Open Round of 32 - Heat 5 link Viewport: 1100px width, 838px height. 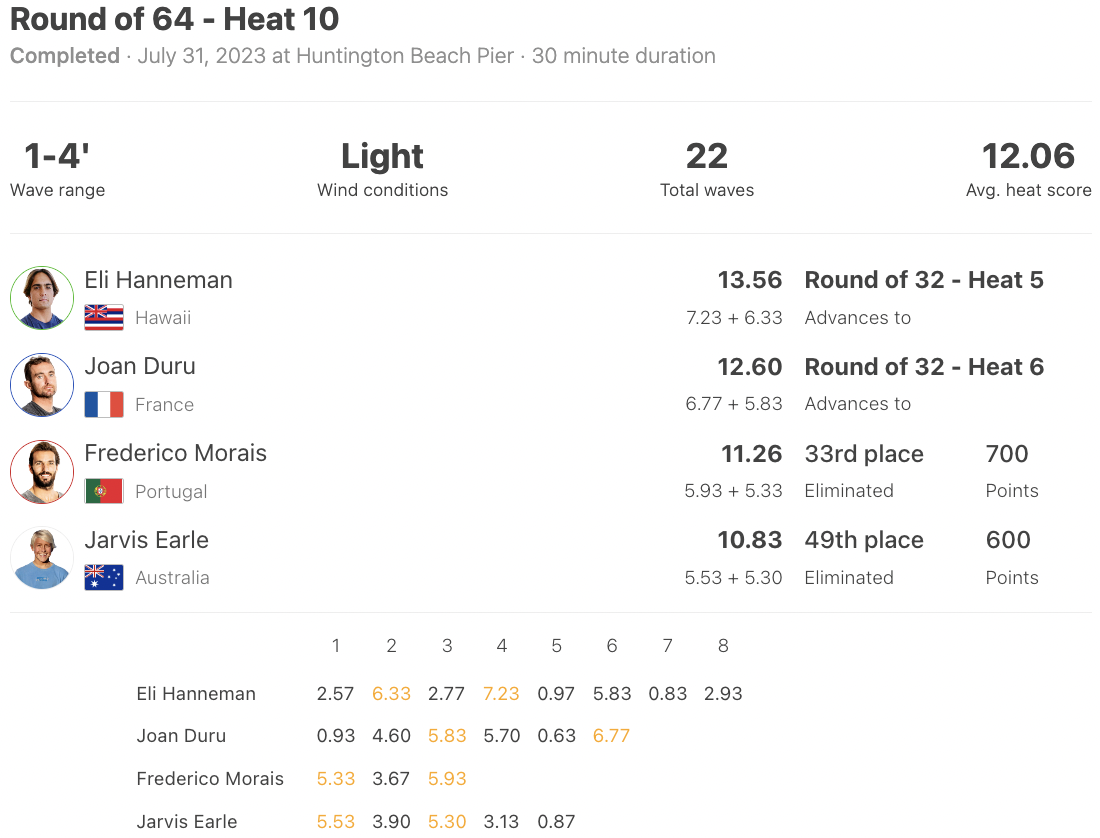924,280
